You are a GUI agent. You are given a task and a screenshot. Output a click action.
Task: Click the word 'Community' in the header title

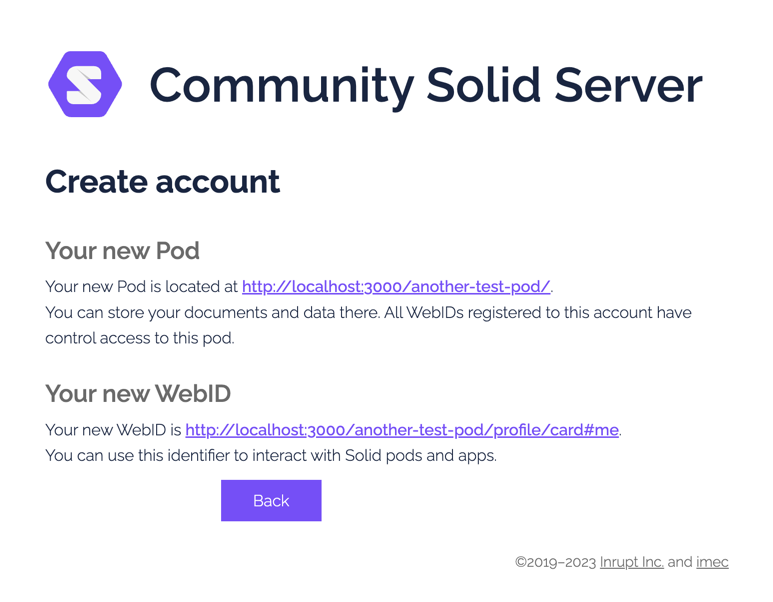click(281, 86)
